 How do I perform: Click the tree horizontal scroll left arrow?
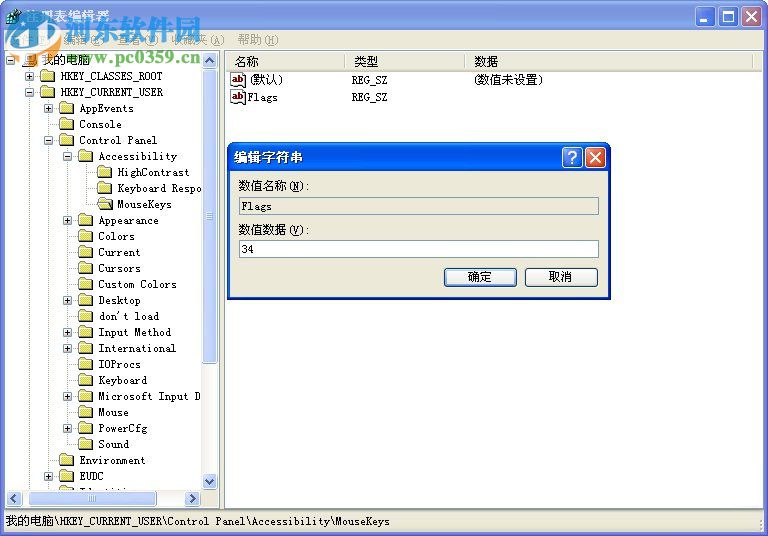click(x=13, y=499)
